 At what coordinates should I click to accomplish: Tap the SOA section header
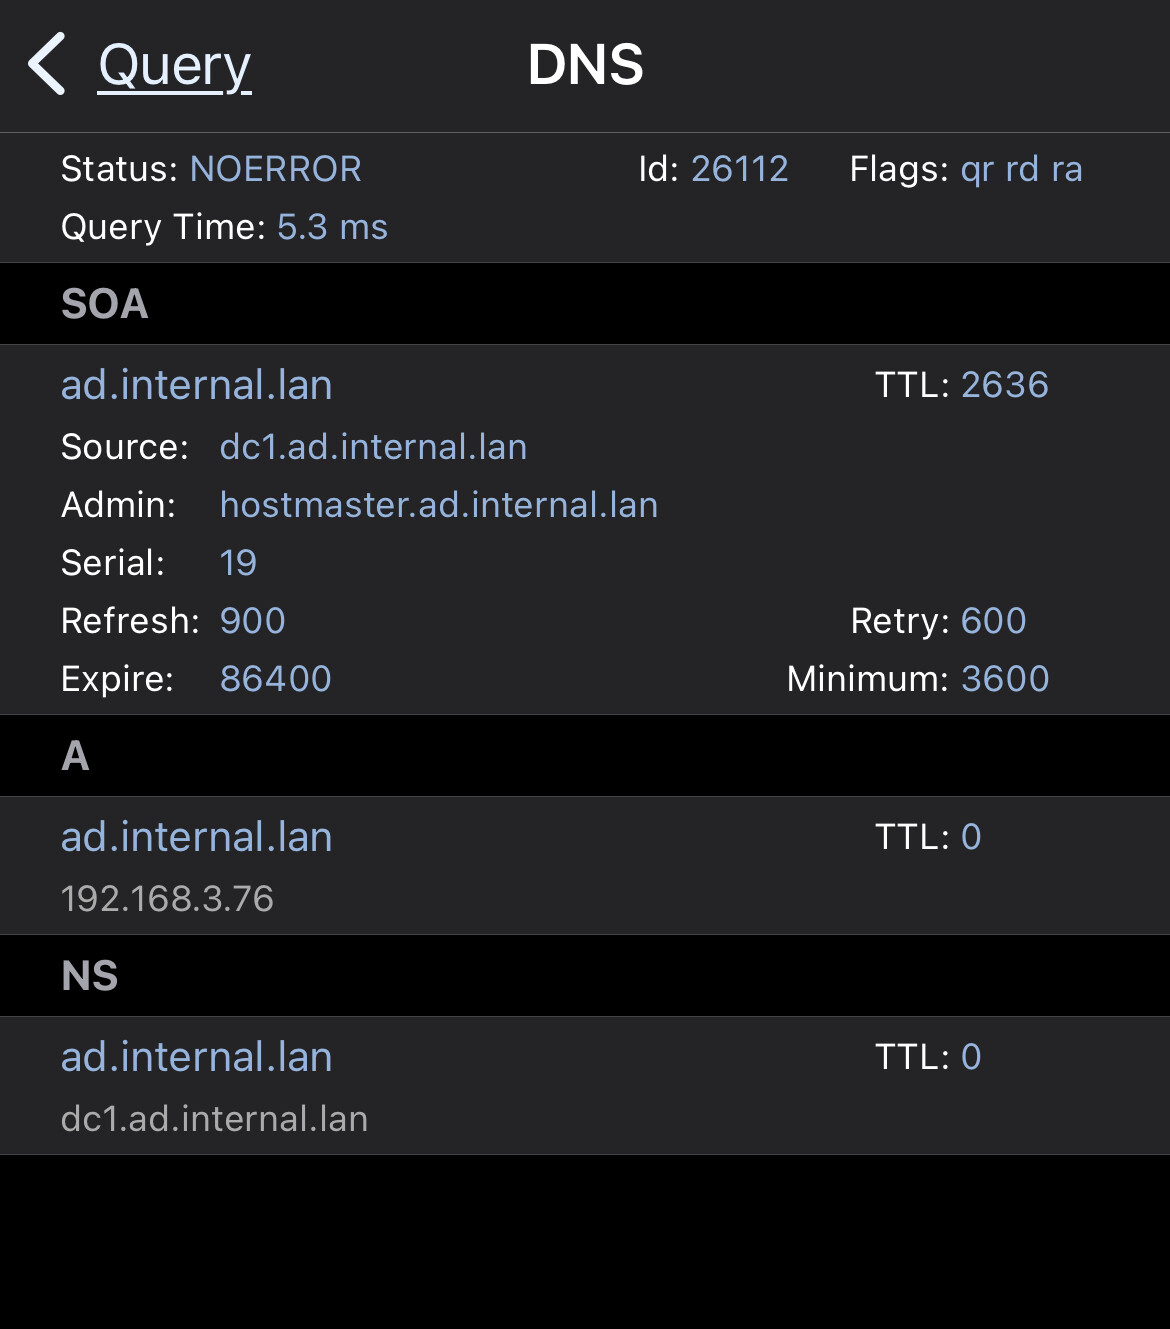105,304
